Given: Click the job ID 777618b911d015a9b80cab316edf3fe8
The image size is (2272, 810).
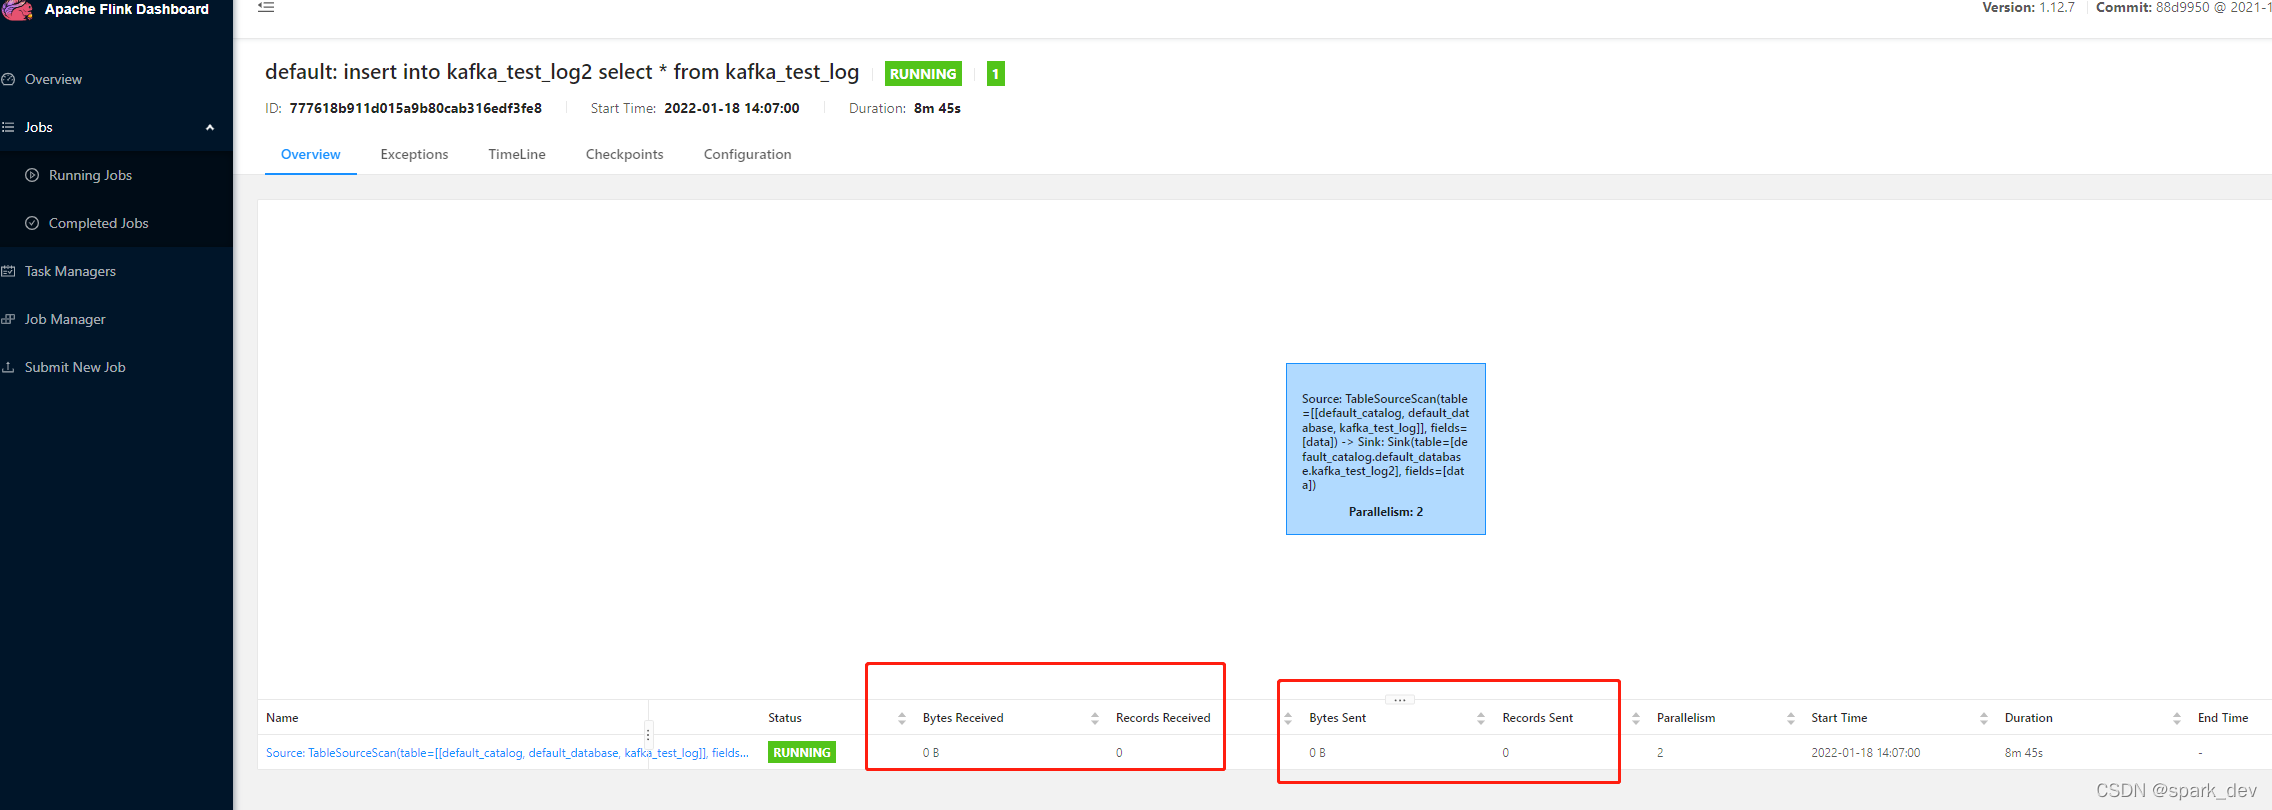Looking at the screenshot, I should pos(416,108).
